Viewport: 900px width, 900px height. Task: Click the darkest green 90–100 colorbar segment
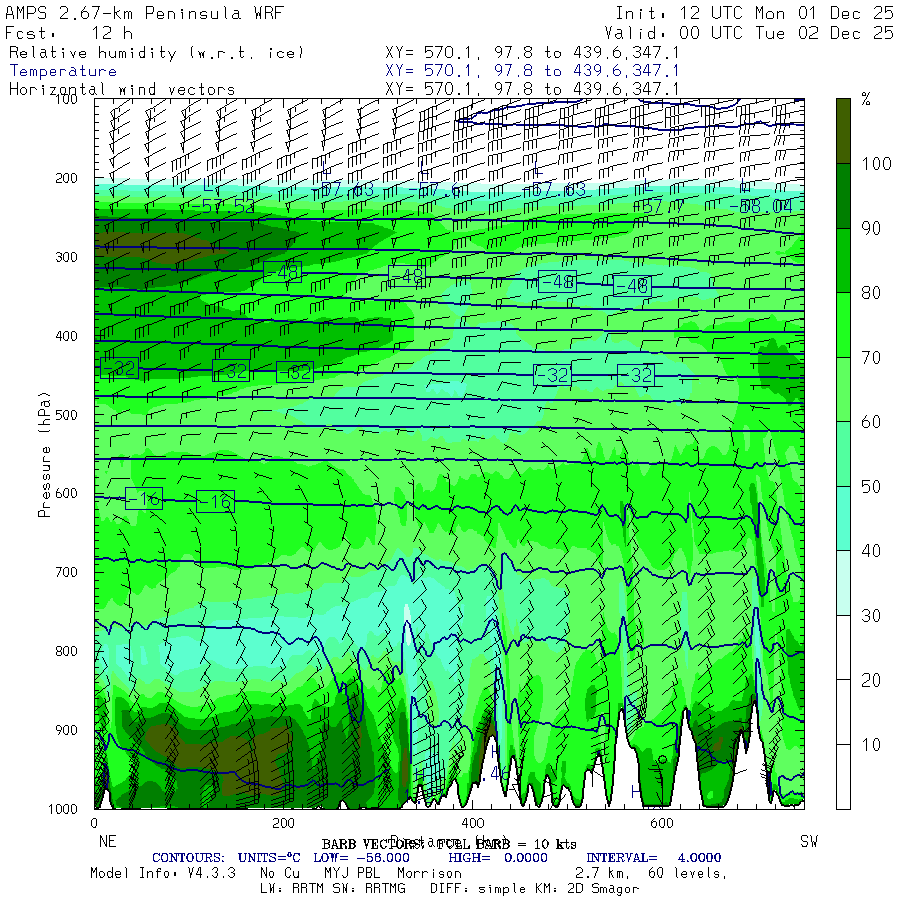(x=843, y=196)
